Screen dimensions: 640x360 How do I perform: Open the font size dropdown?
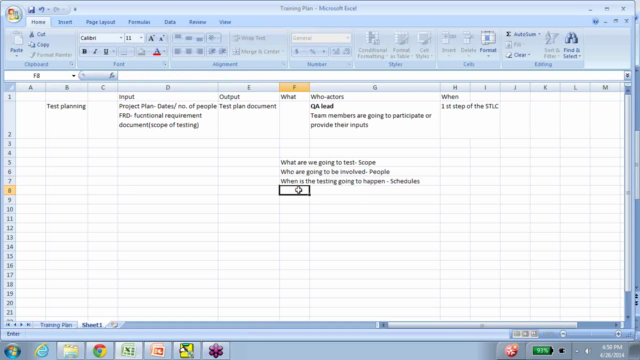tap(141, 38)
